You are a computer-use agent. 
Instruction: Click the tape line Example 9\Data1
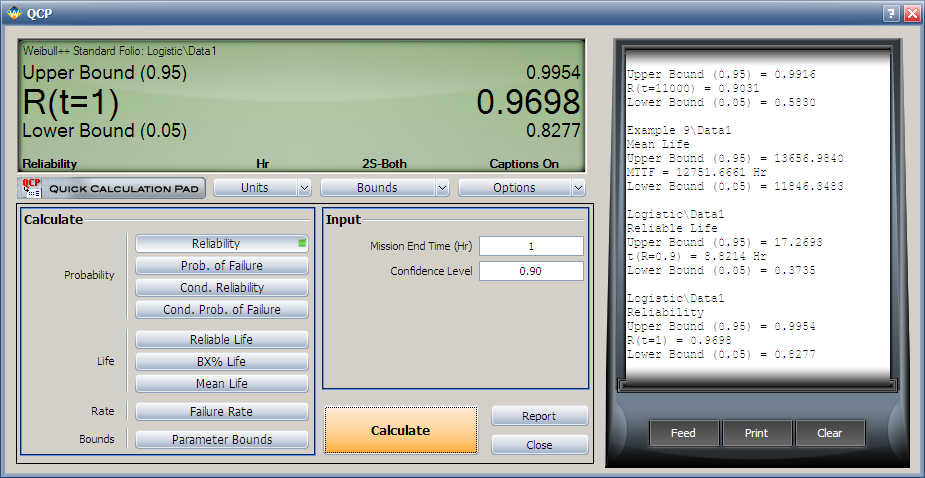click(678, 130)
